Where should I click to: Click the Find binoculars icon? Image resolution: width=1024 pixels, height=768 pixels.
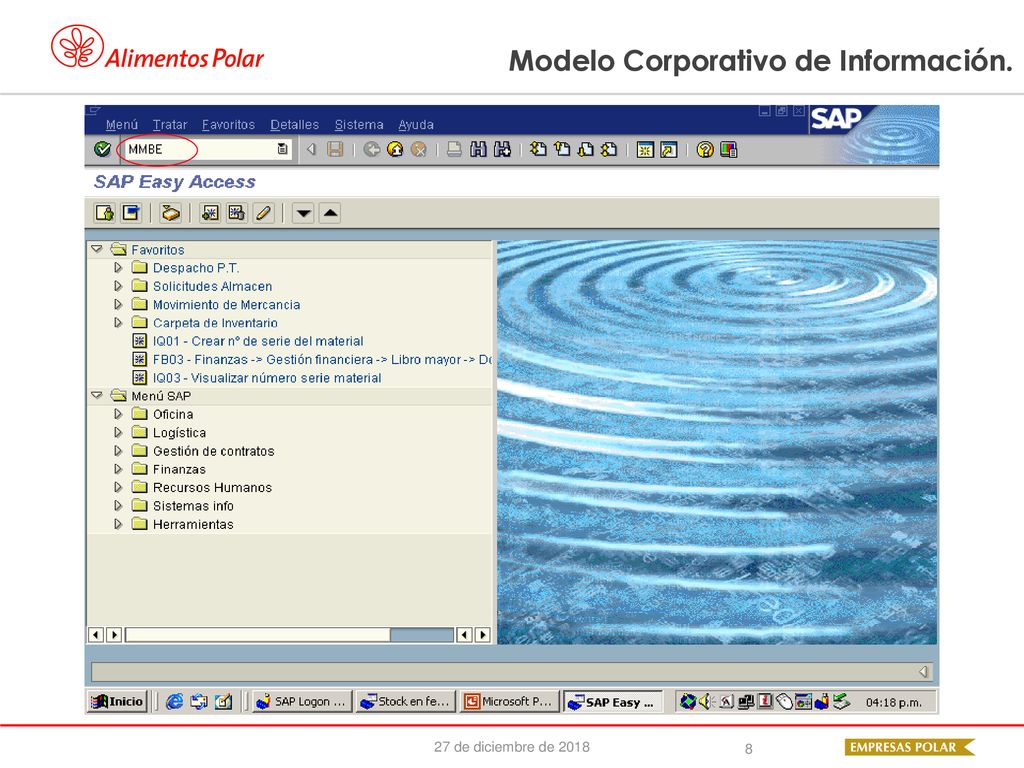pyautogui.click(x=478, y=150)
